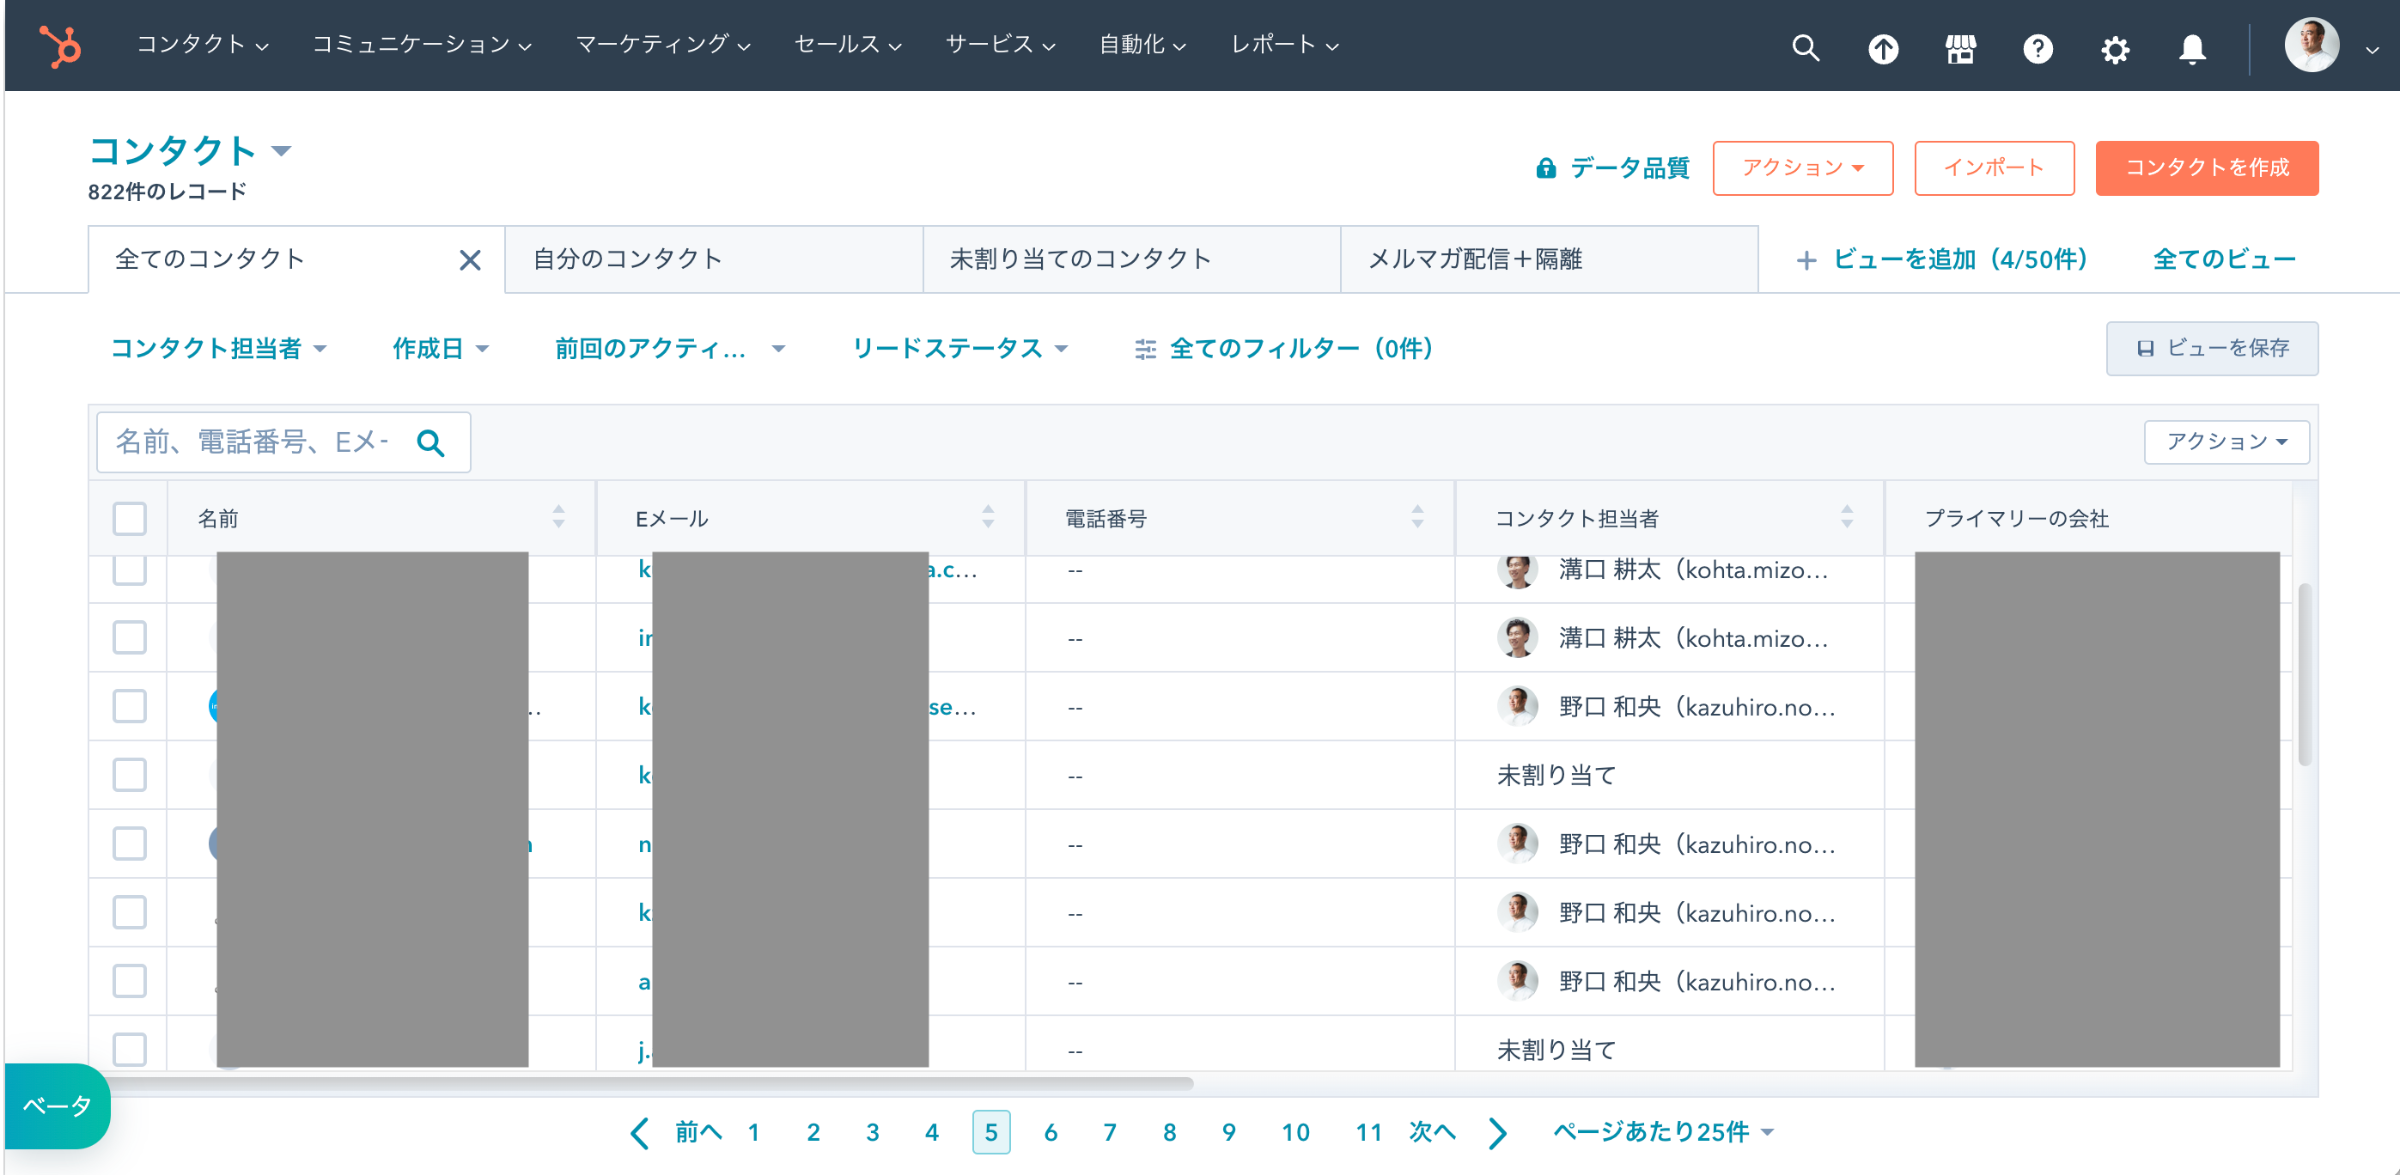This screenshot has height=1175, width=2400.
Task: Click the ビューを保存 button
Action: coord(2212,348)
